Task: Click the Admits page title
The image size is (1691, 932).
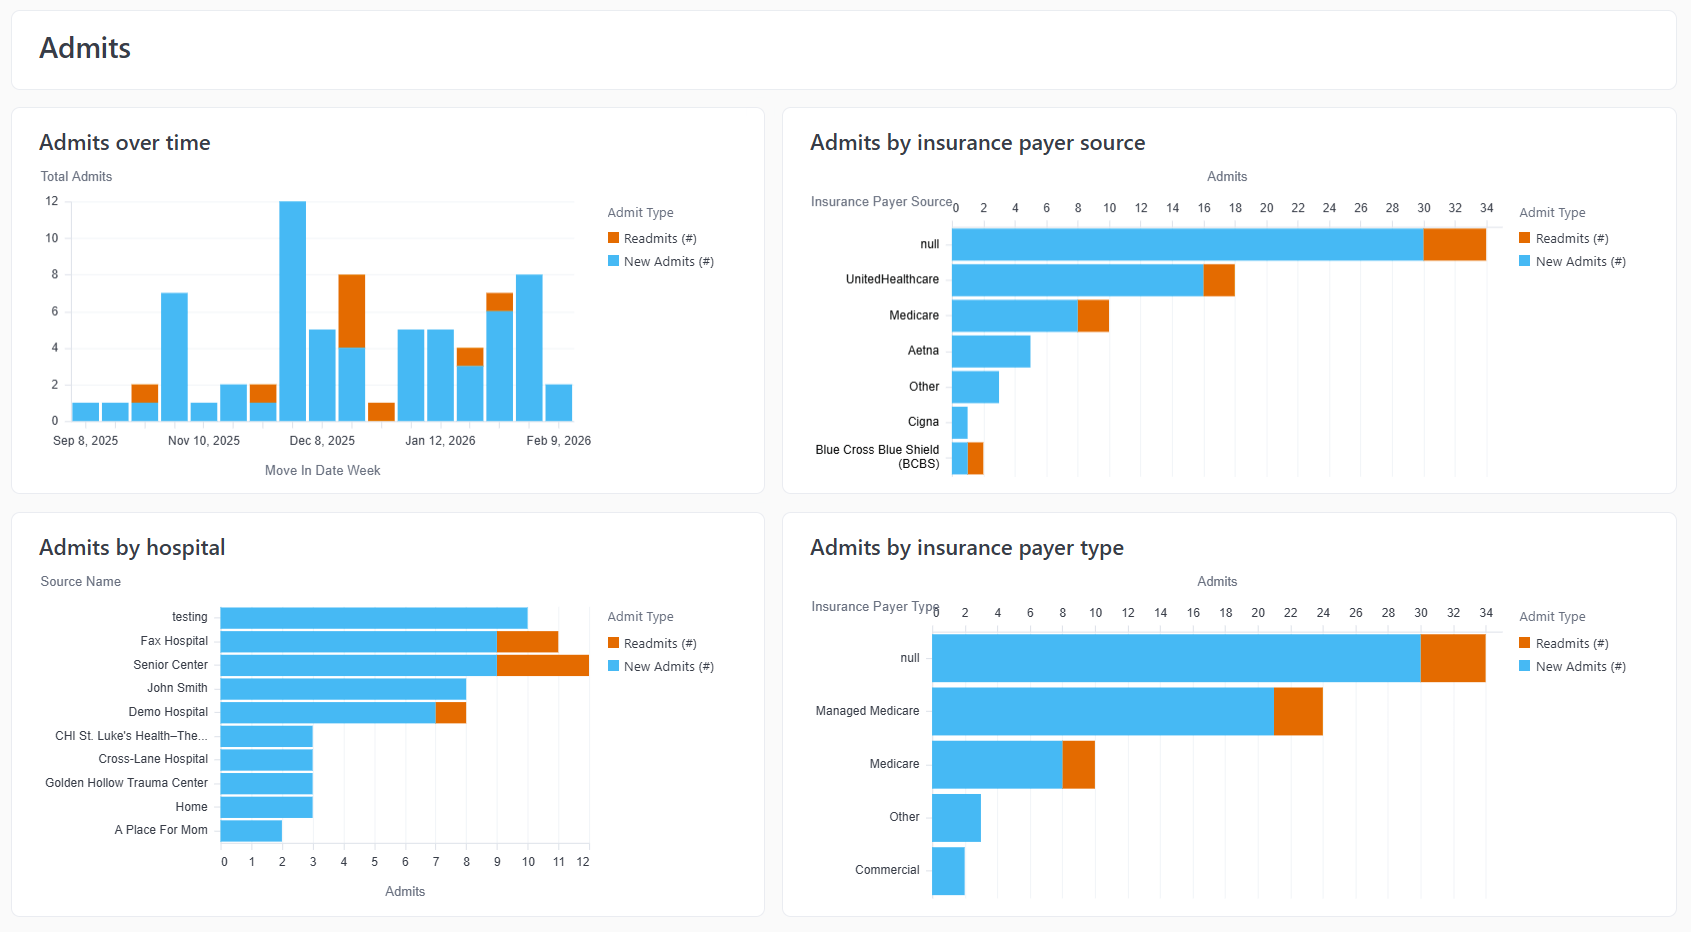Action: pyautogui.click(x=85, y=48)
